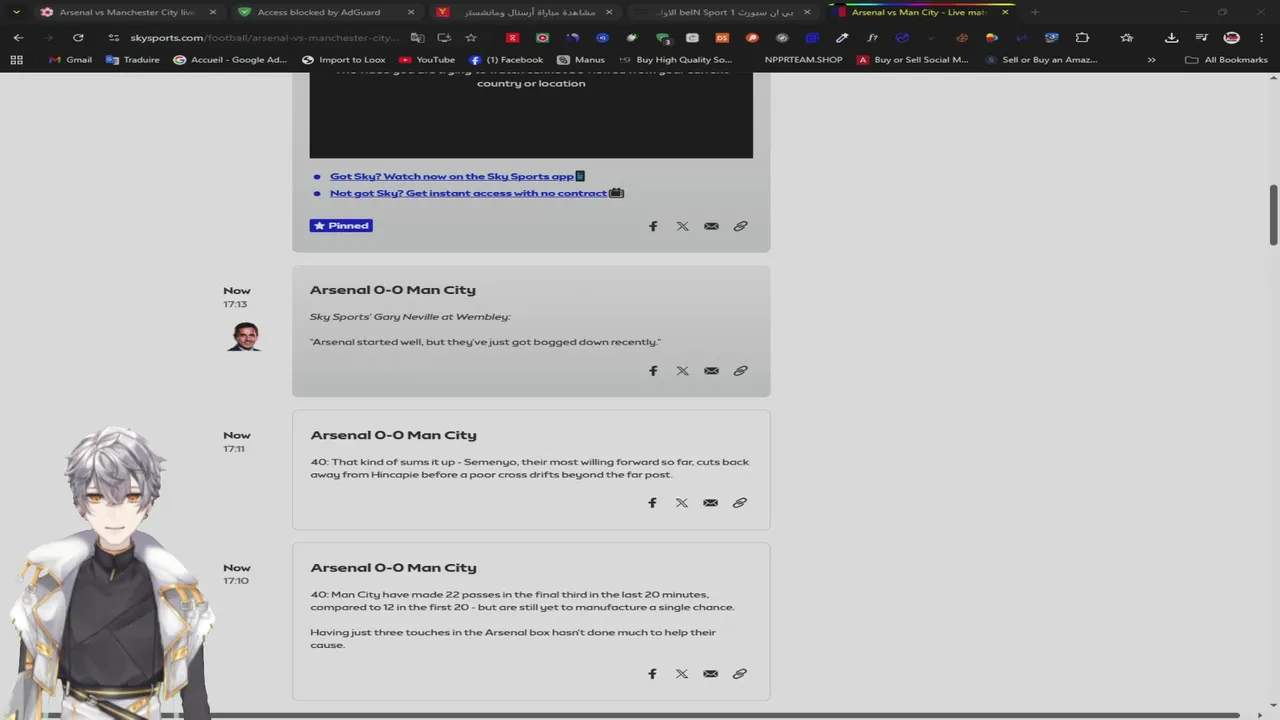
Task: Open the NPPRTEAM.SHOP bookmark
Action: tap(803, 60)
